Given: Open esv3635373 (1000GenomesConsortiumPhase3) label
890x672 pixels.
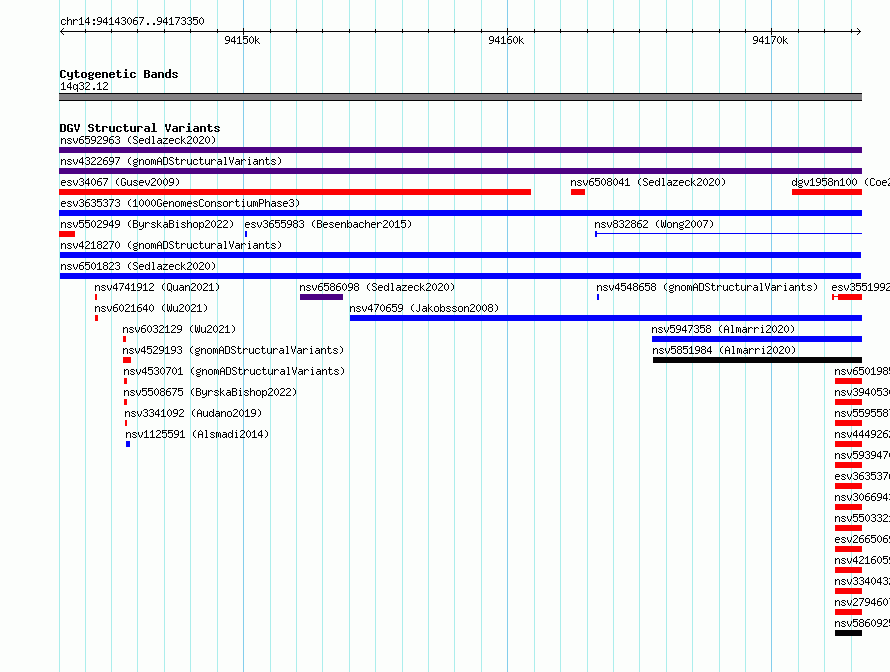Looking at the screenshot, I should pos(180,203).
